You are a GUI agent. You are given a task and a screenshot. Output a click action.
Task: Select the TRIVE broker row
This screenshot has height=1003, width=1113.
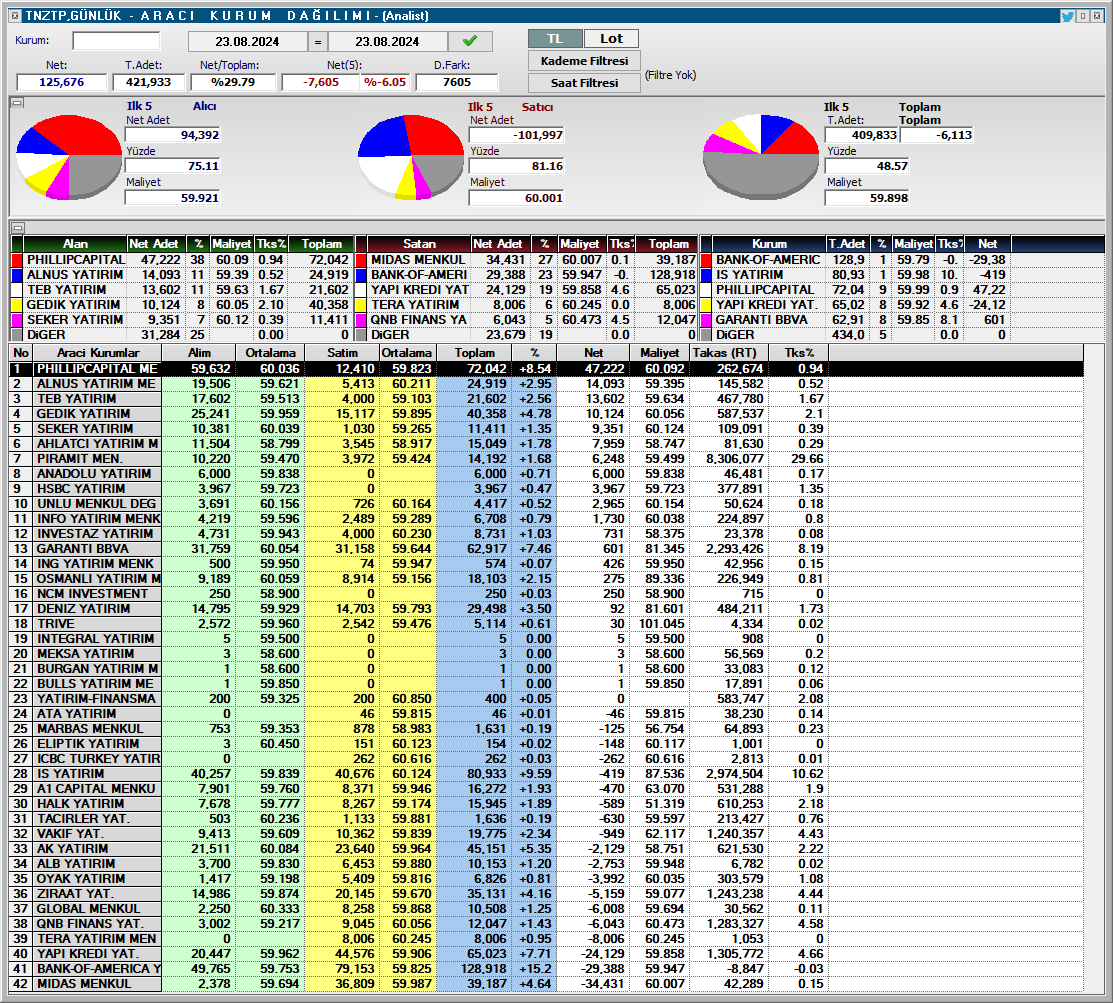547,624
